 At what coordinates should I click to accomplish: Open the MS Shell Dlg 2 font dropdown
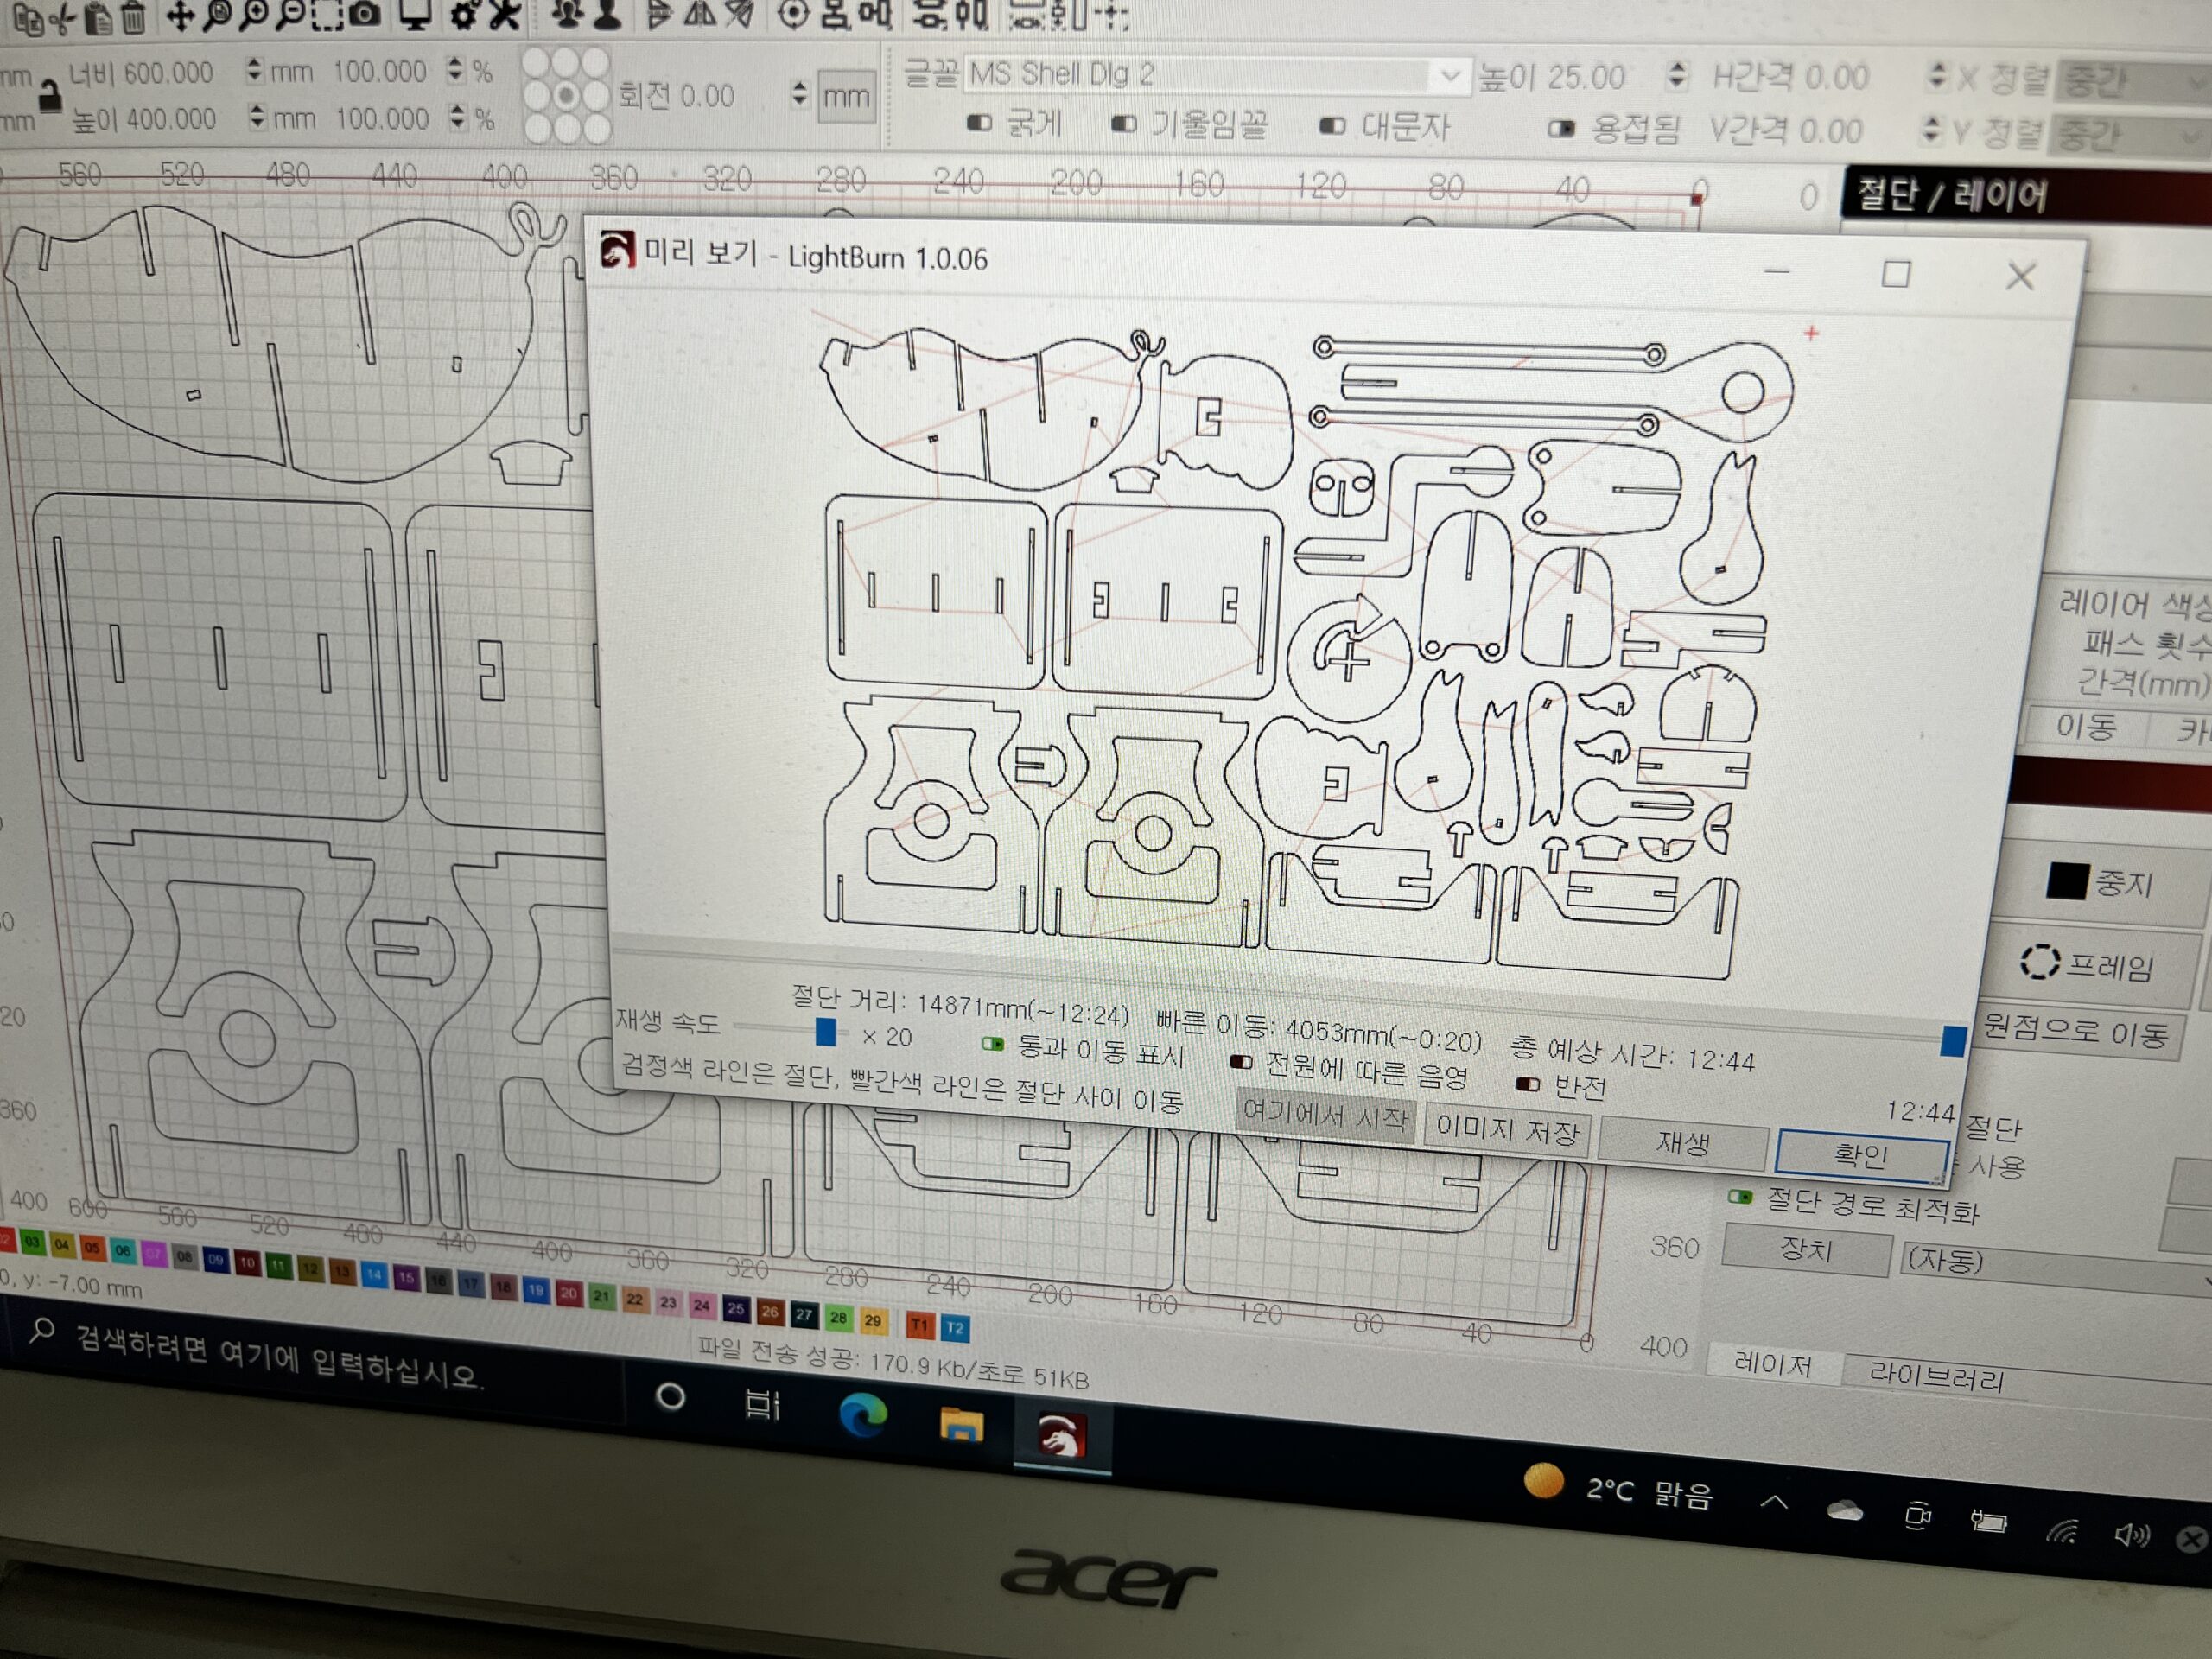pyautogui.click(x=1449, y=75)
